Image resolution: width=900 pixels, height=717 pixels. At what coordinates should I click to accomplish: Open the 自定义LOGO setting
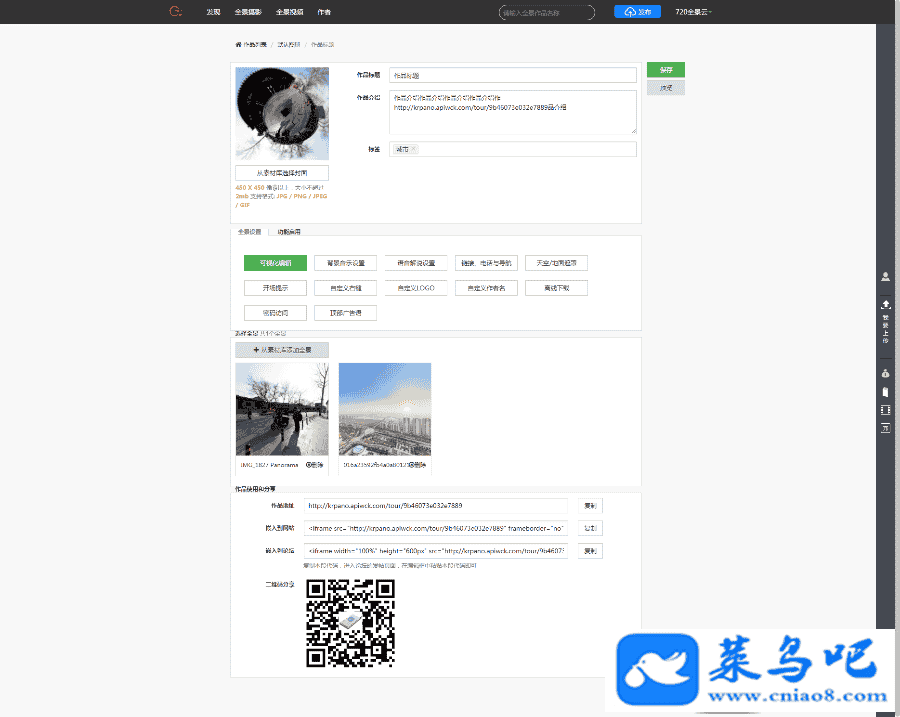point(415,288)
